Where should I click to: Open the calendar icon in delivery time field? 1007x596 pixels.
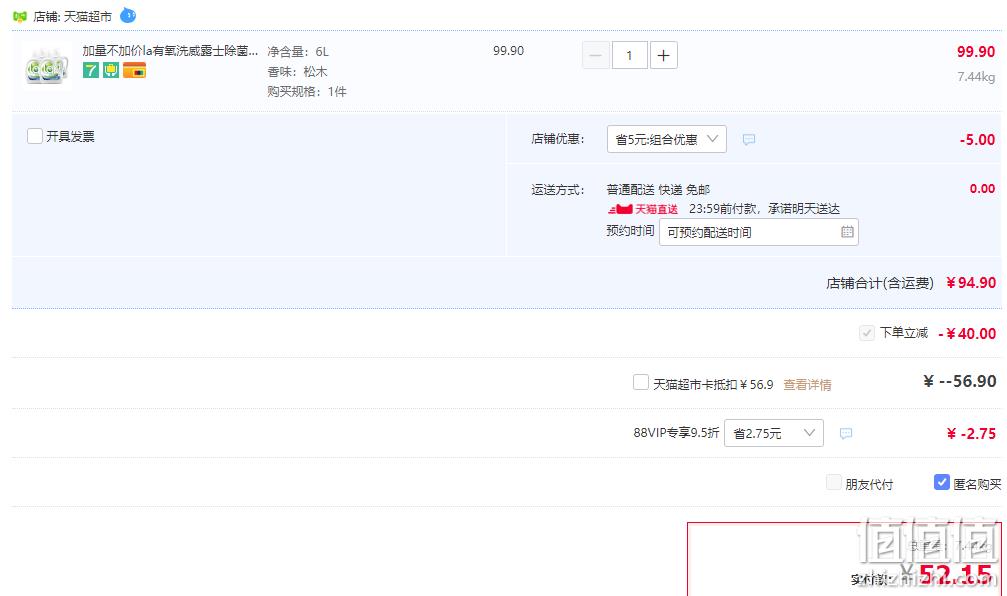847,232
